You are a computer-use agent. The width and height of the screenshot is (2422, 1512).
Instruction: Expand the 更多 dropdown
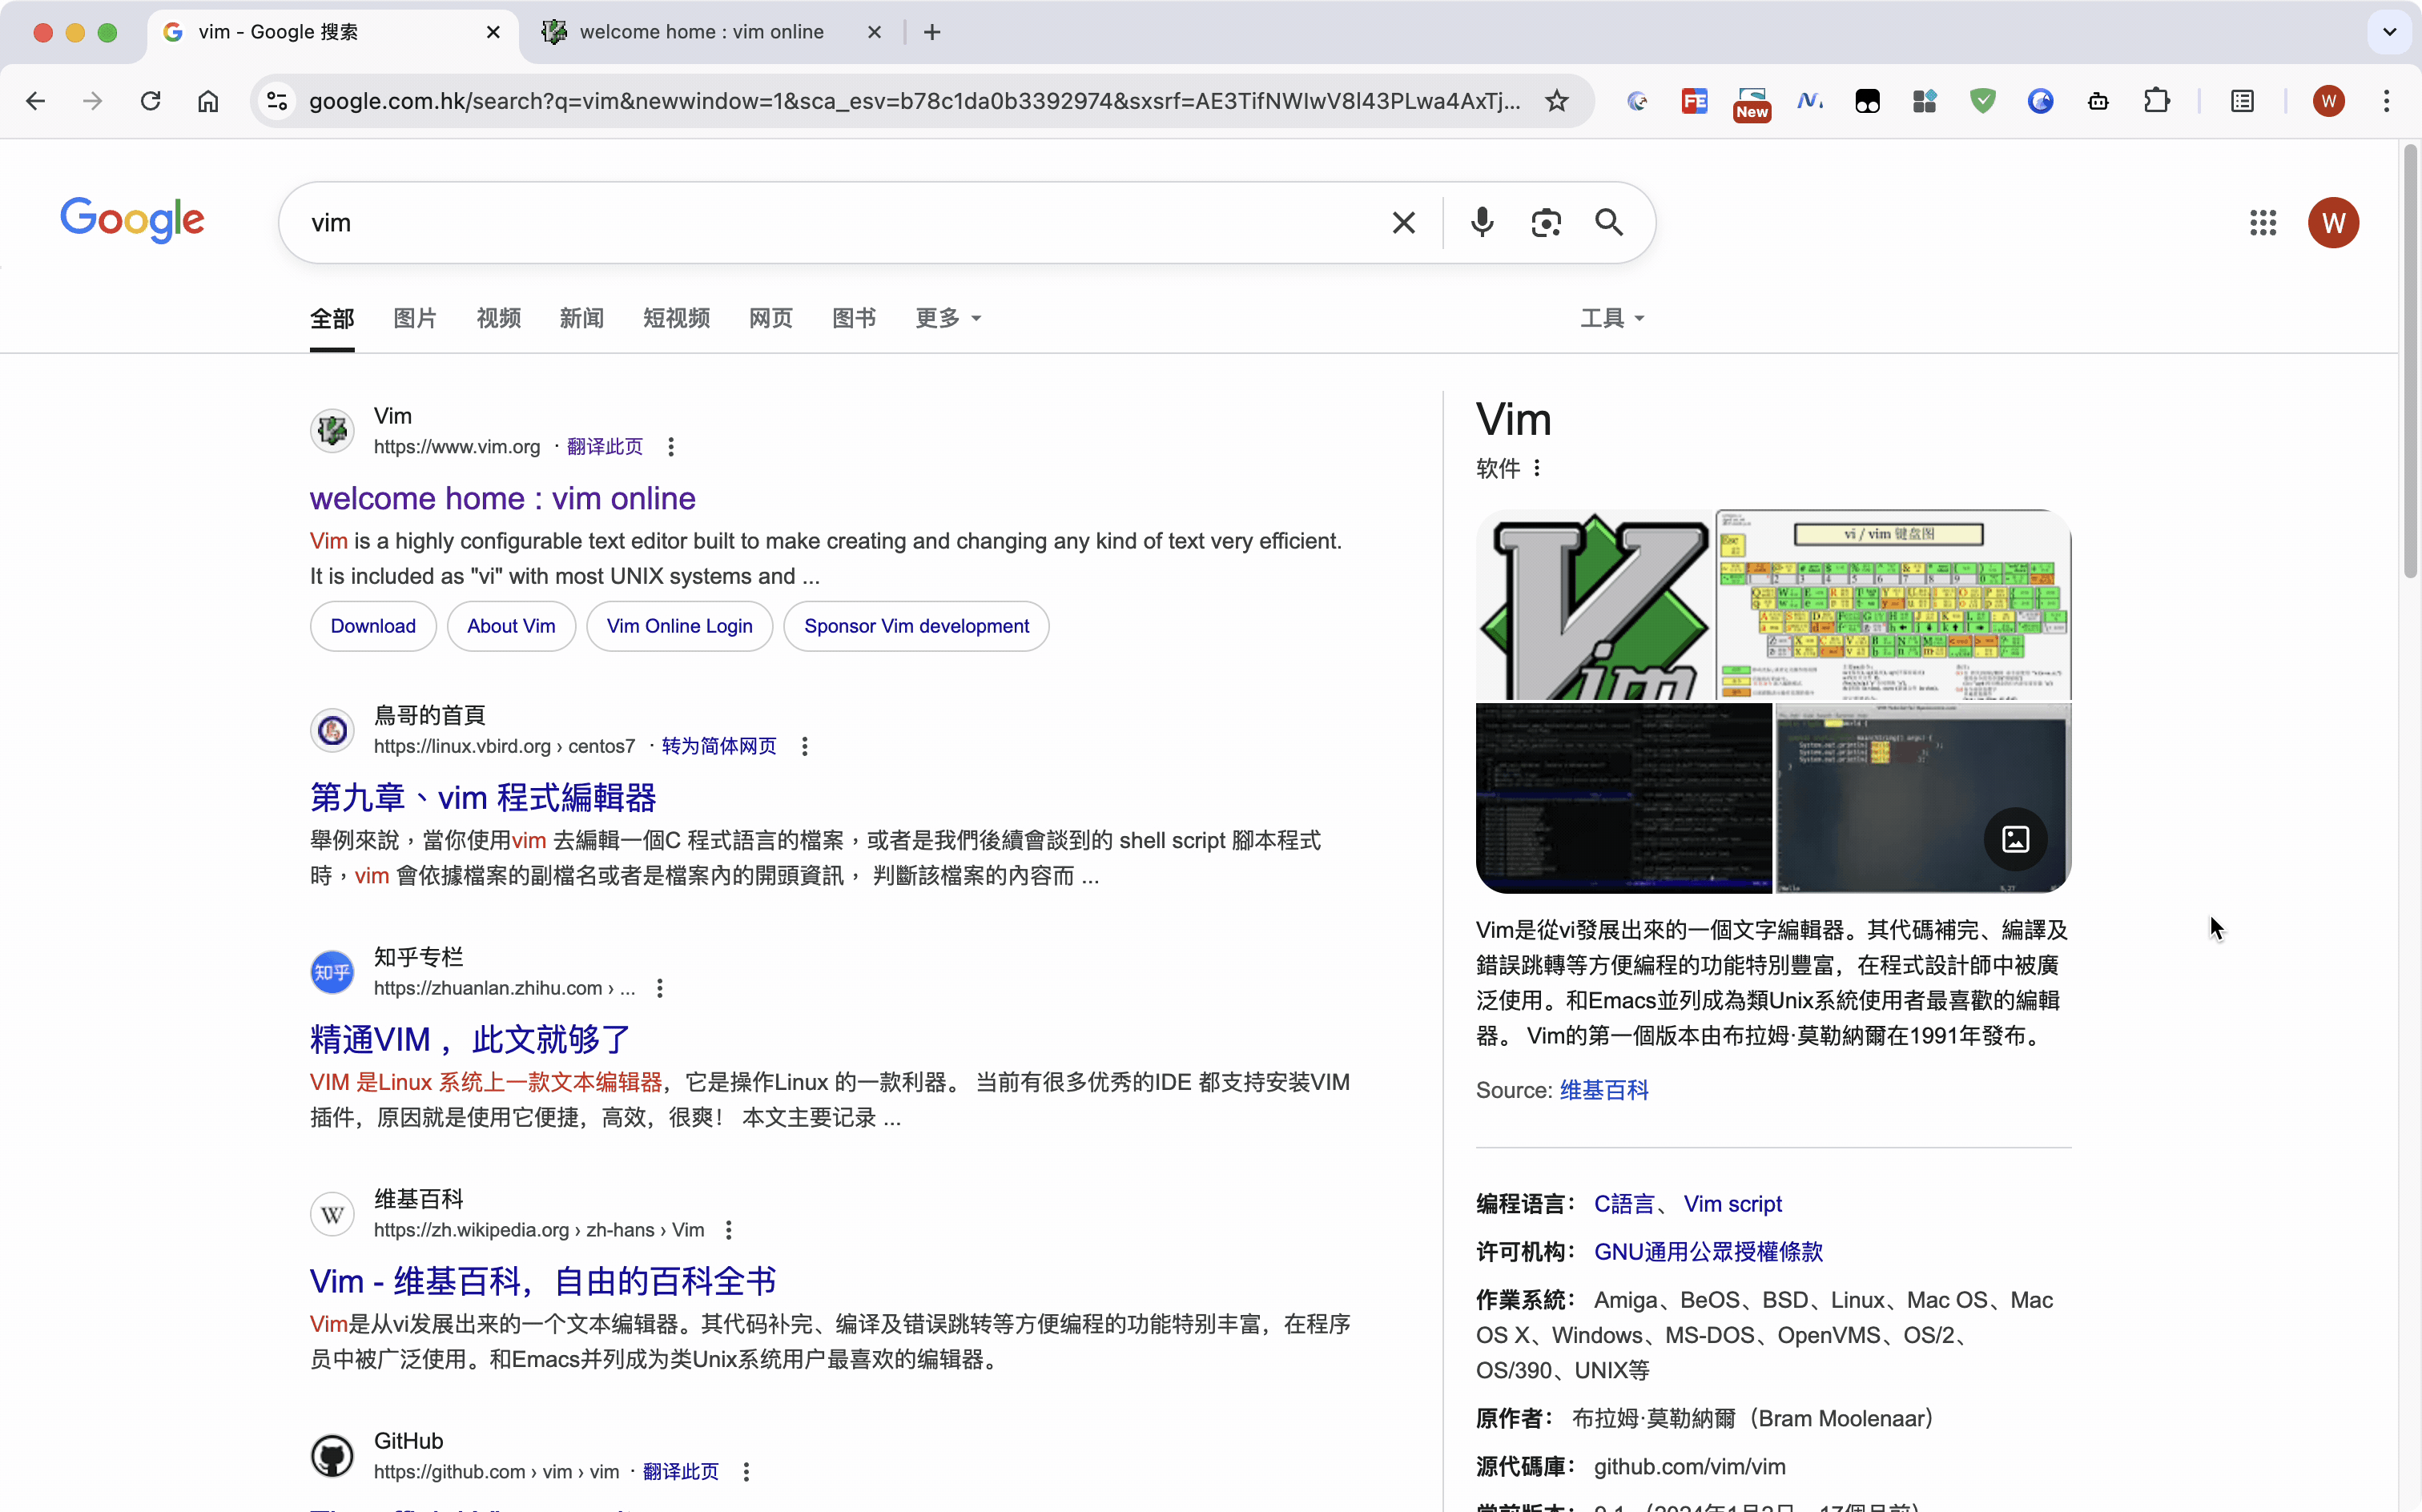click(948, 318)
